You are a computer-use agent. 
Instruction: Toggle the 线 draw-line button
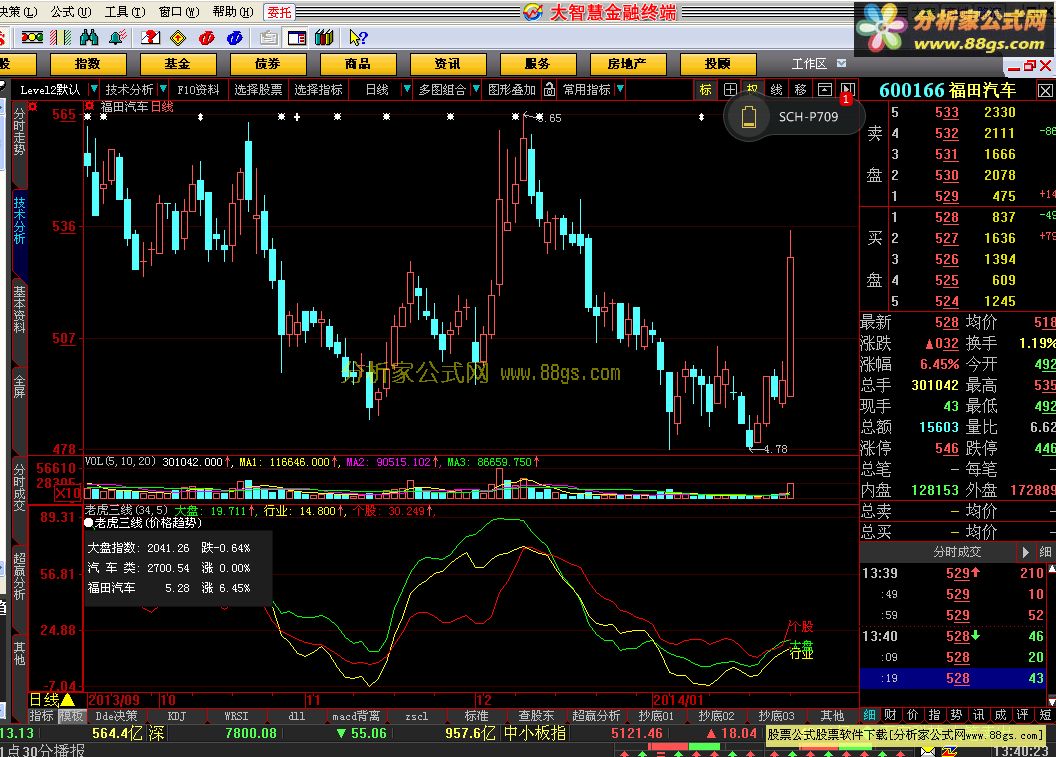(777, 89)
